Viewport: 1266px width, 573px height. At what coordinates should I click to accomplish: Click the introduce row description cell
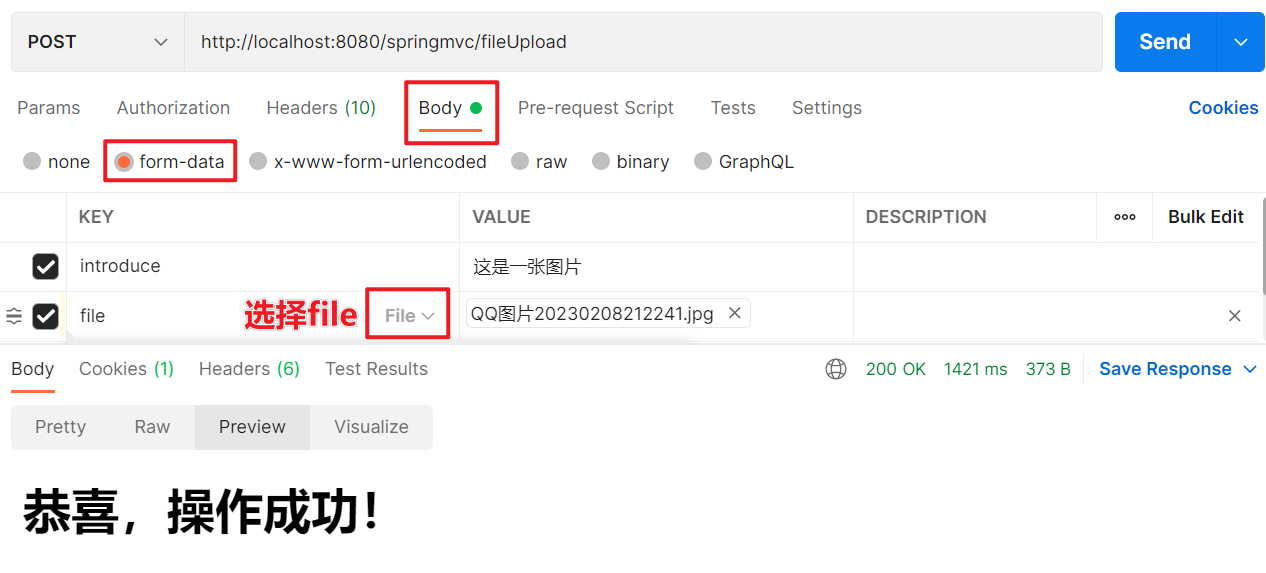1056,266
